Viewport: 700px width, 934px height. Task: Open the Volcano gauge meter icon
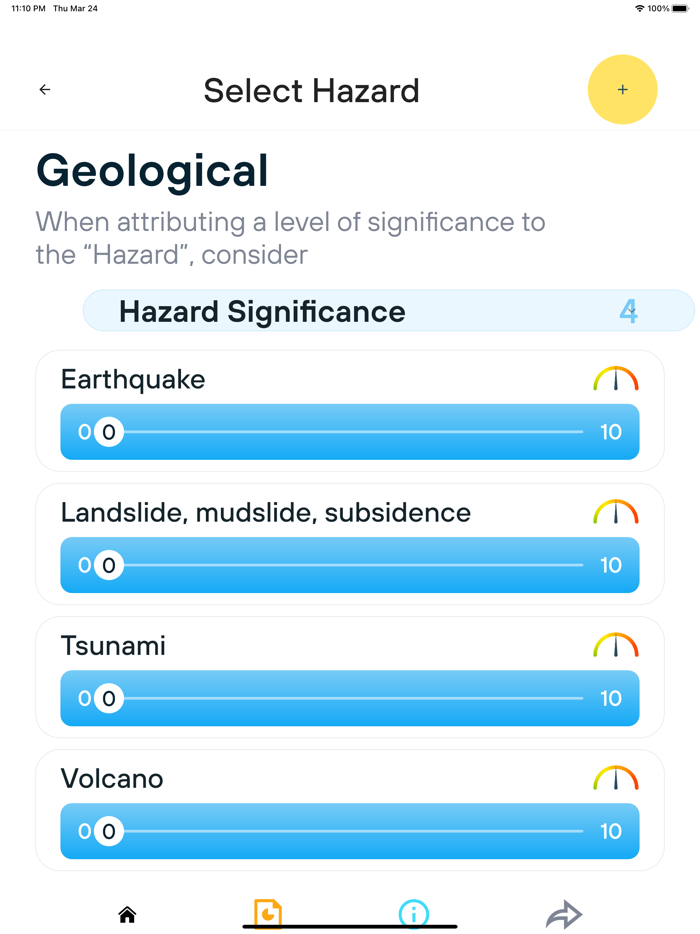[615, 778]
